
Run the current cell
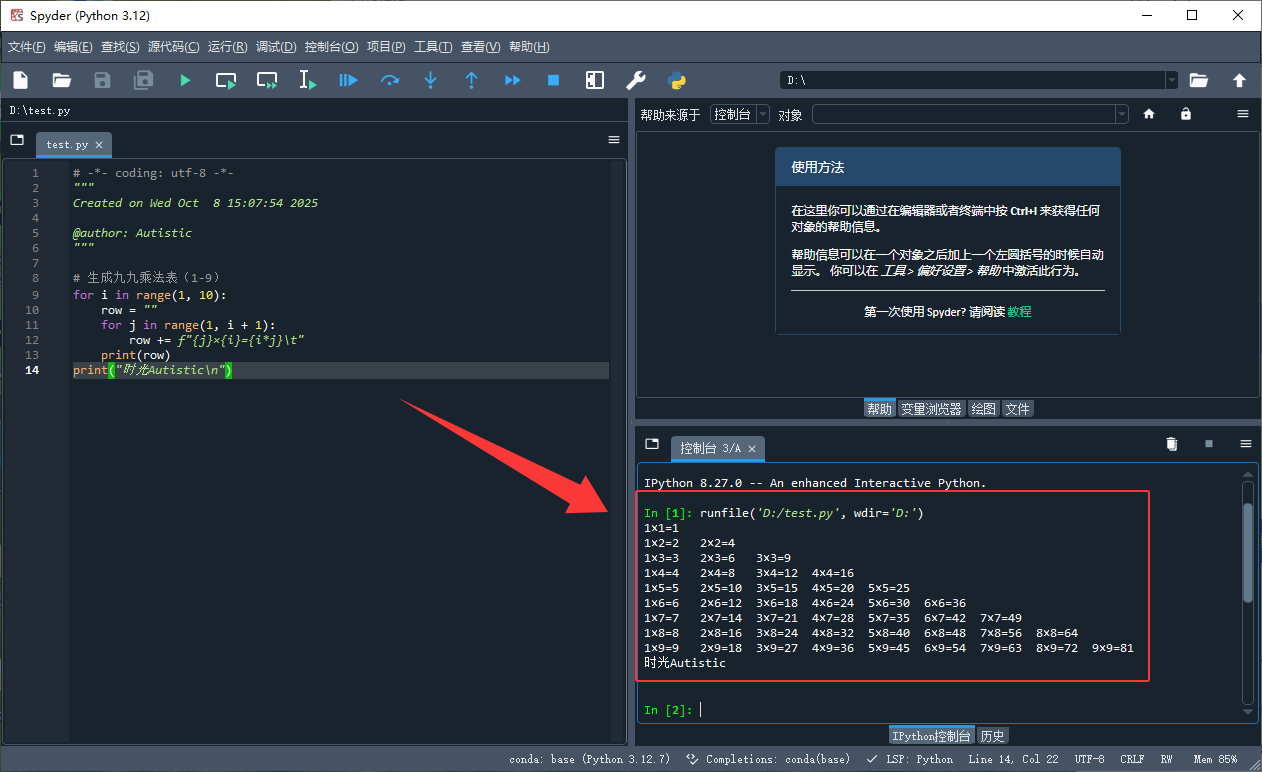point(226,80)
